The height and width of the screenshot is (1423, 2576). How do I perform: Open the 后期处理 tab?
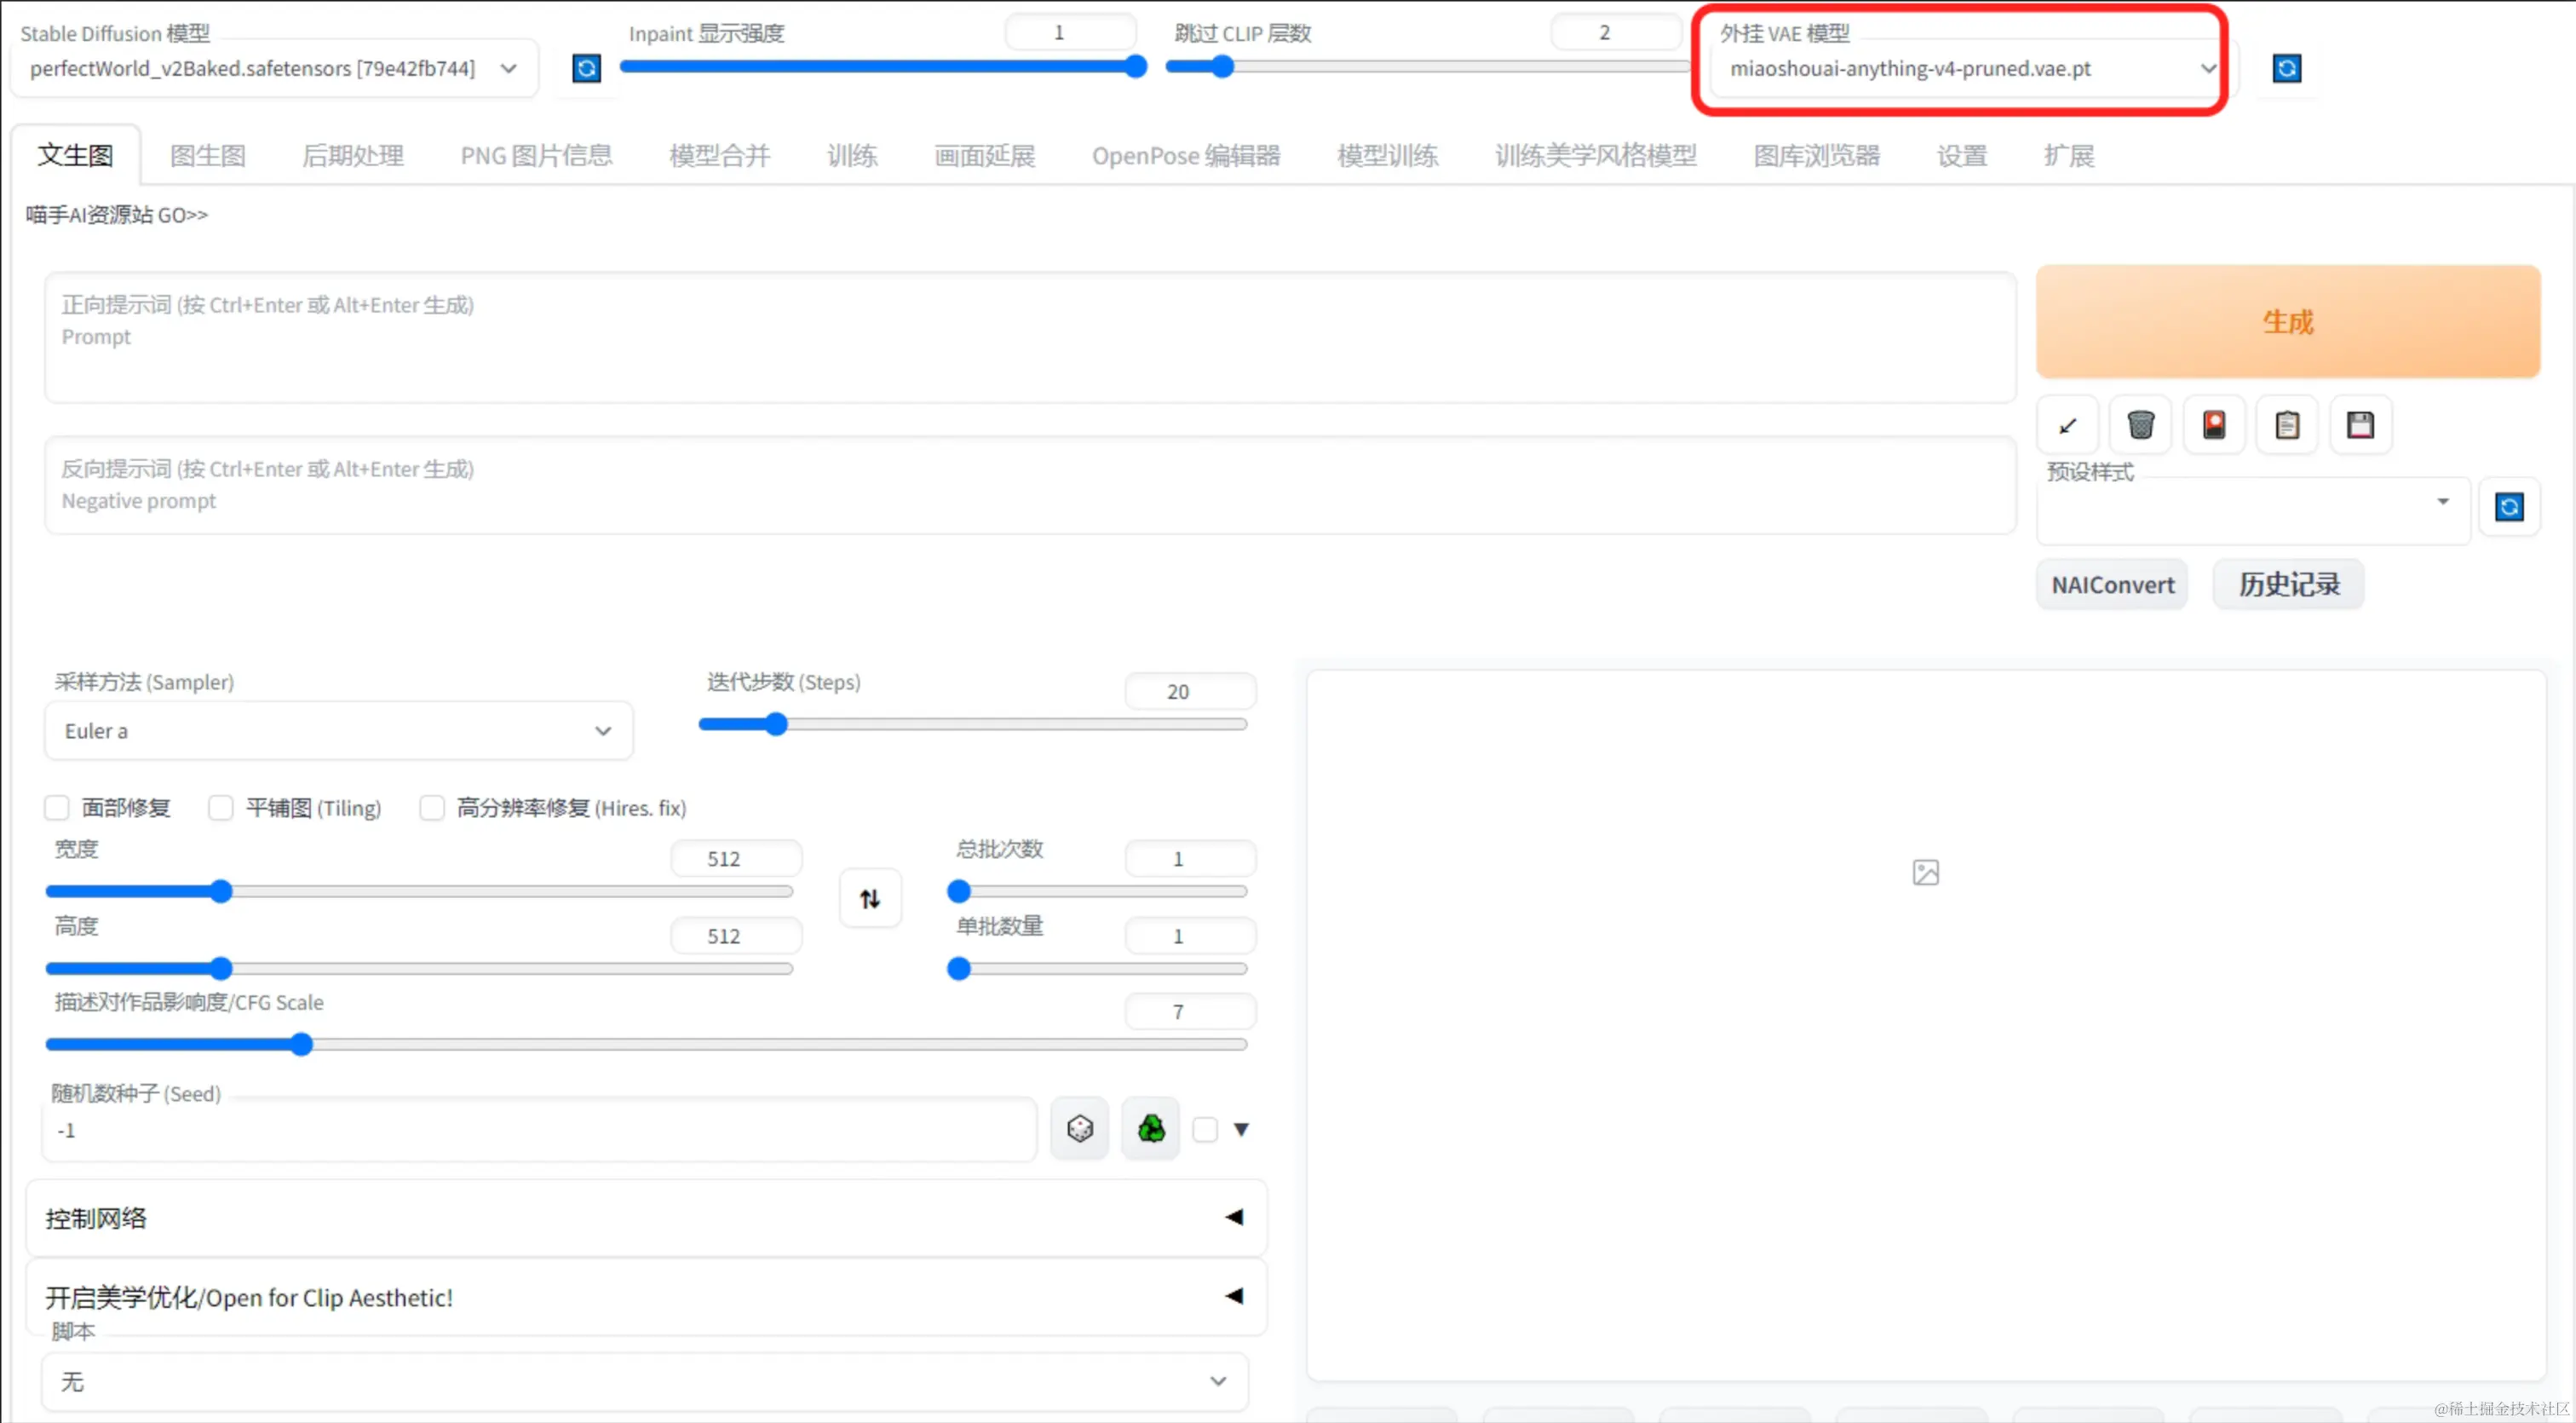click(353, 156)
